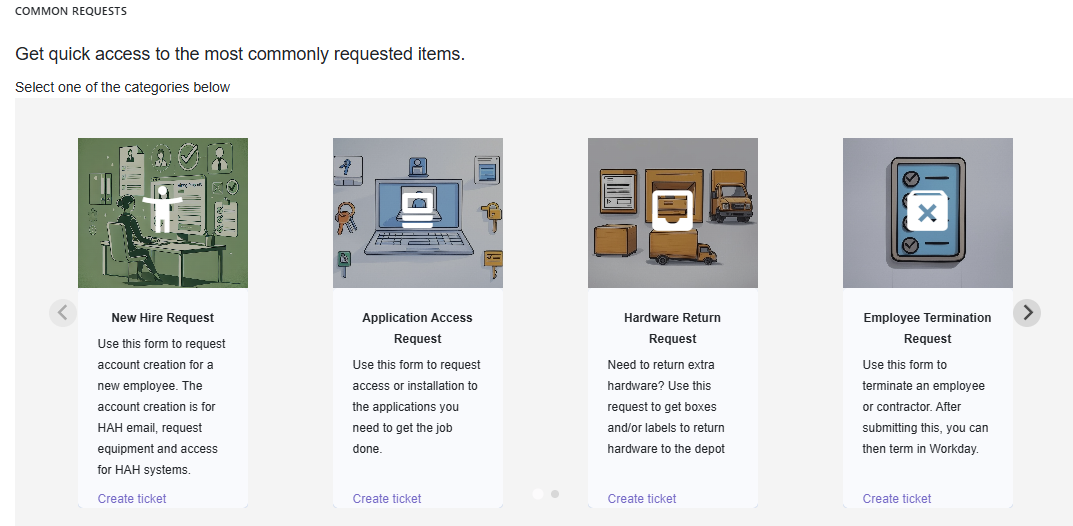Create ticket for New Hire Request
Screen dimensions: 1073x526
pos(132,499)
